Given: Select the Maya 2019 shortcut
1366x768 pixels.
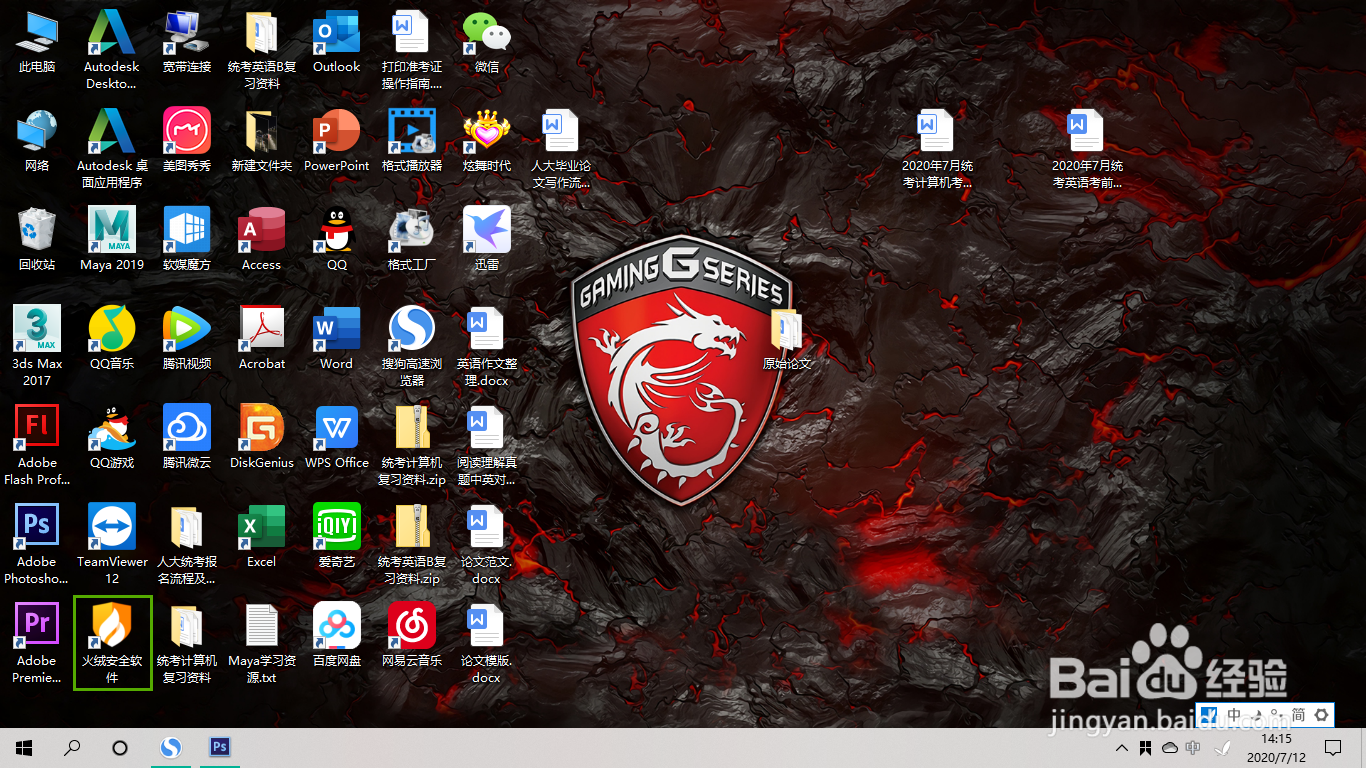Looking at the screenshot, I should [112, 240].
